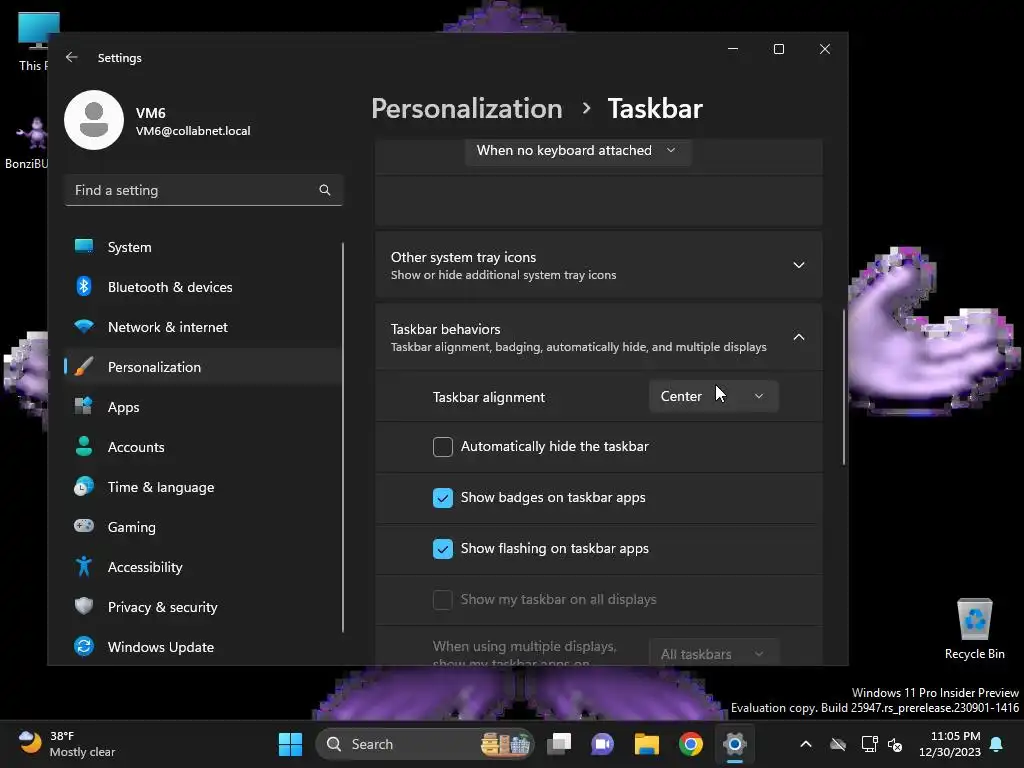This screenshot has width=1024, height=768.
Task: Expand Other system tray icons section
Action: [x=598, y=265]
